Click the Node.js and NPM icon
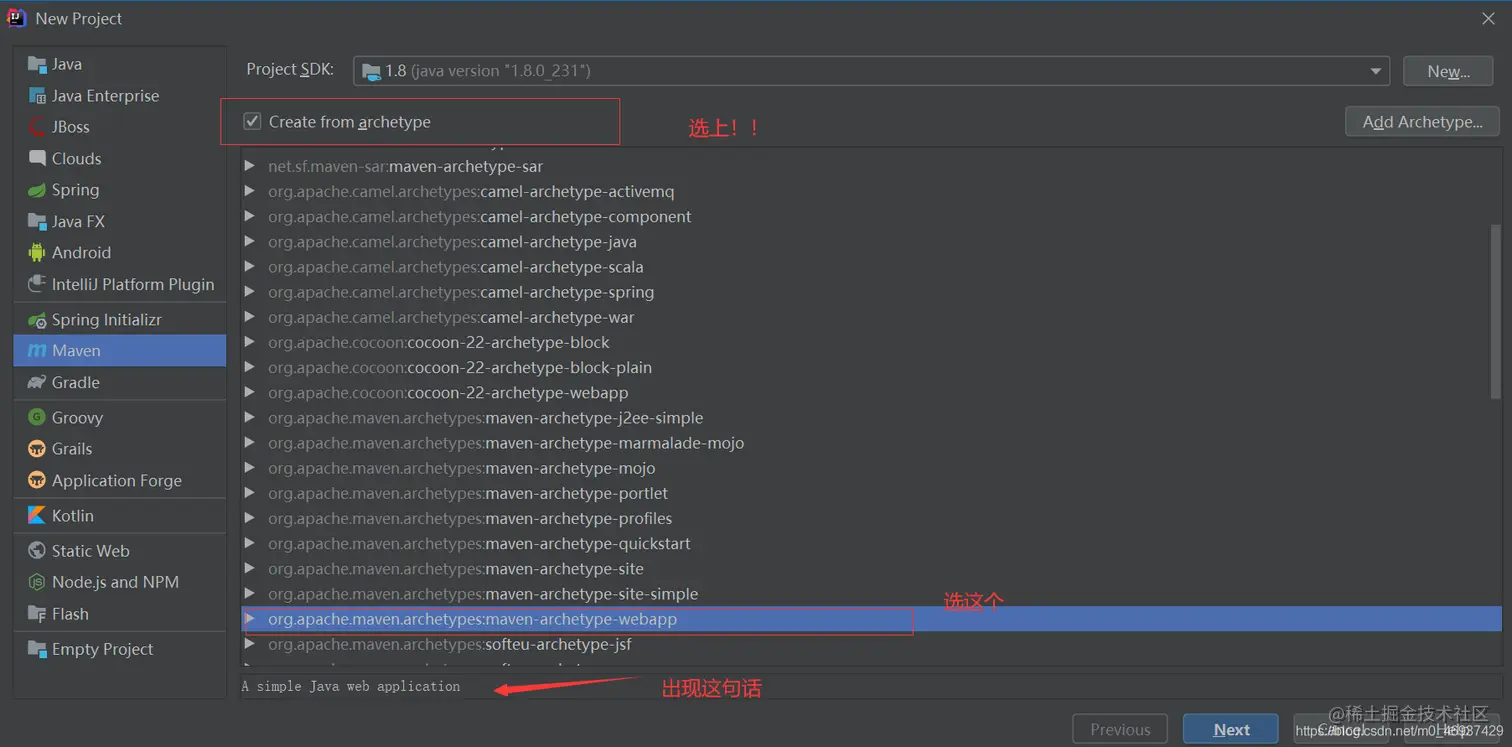 [37, 582]
